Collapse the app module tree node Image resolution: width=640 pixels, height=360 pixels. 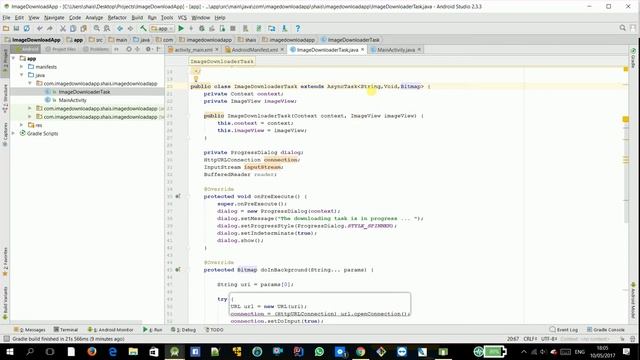[13, 58]
